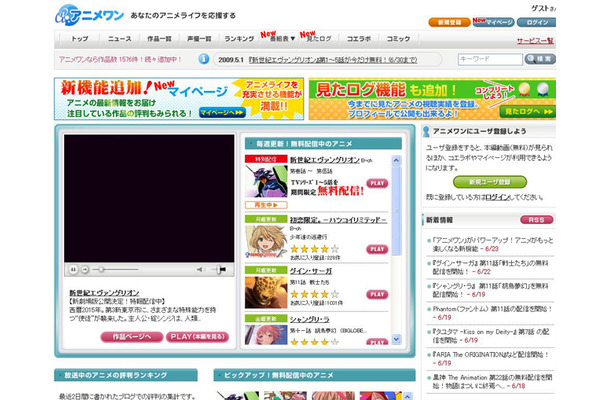Viewport: 610px width, 400px height.
Task: Open the サービス一覧 link
Action: 535,40
